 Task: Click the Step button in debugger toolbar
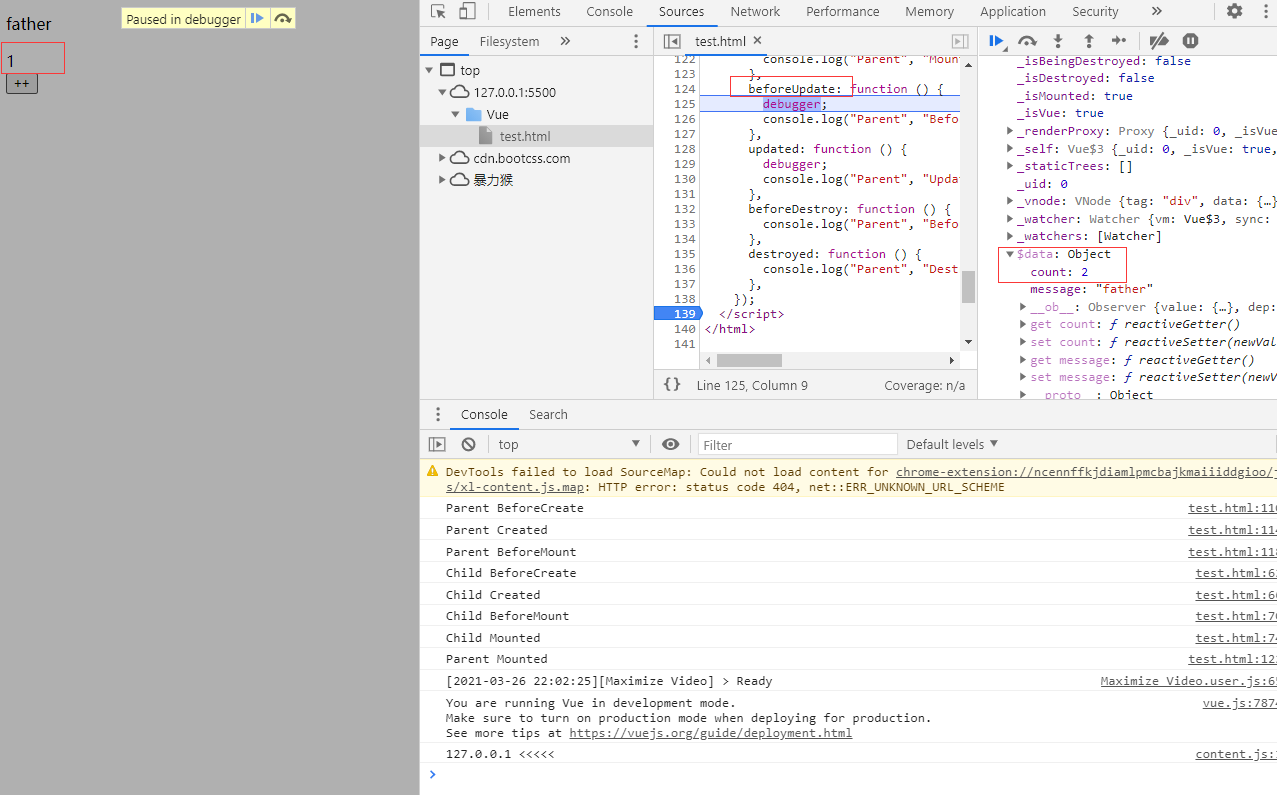pos(1119,41)
